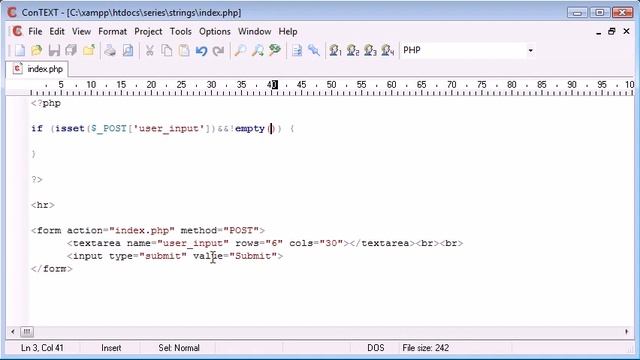Print the document using printer icon
The width and height of the screenshot is (640, 360).
[110, 51]
